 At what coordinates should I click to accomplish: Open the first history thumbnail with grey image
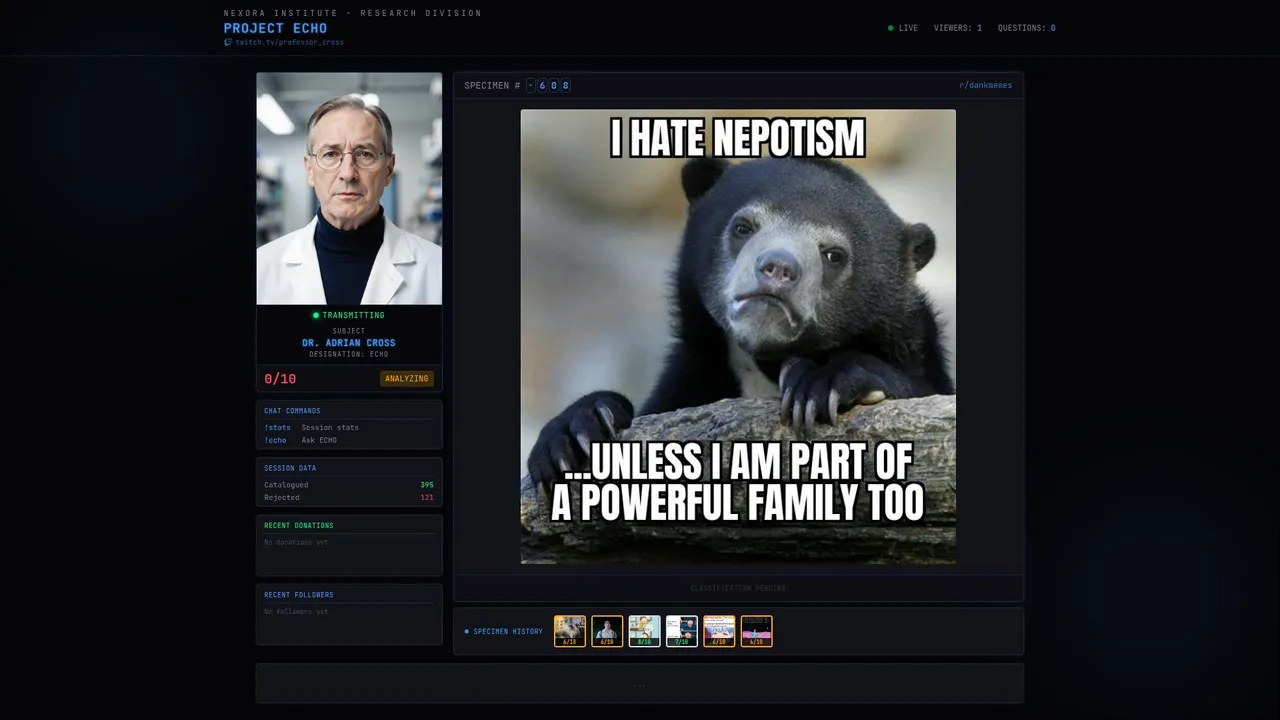(x=570, y=631)
